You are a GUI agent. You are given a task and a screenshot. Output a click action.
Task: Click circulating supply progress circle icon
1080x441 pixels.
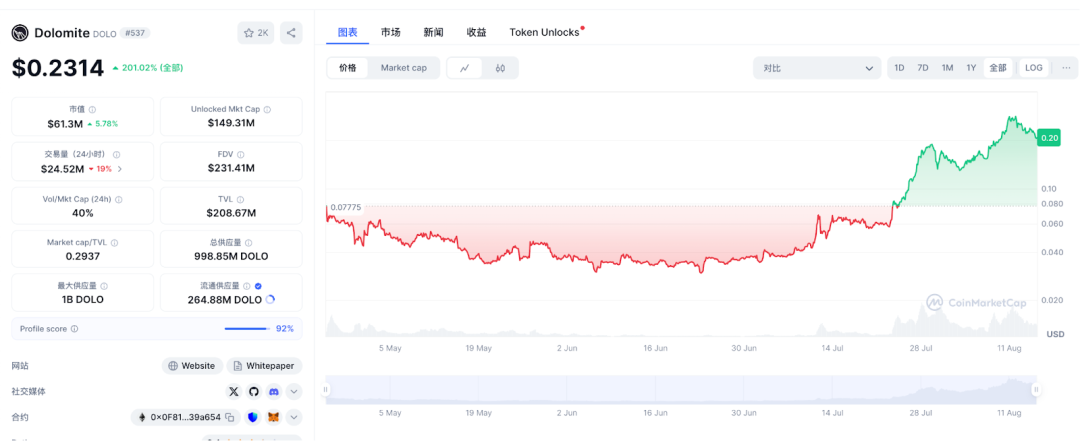point(270,300)
